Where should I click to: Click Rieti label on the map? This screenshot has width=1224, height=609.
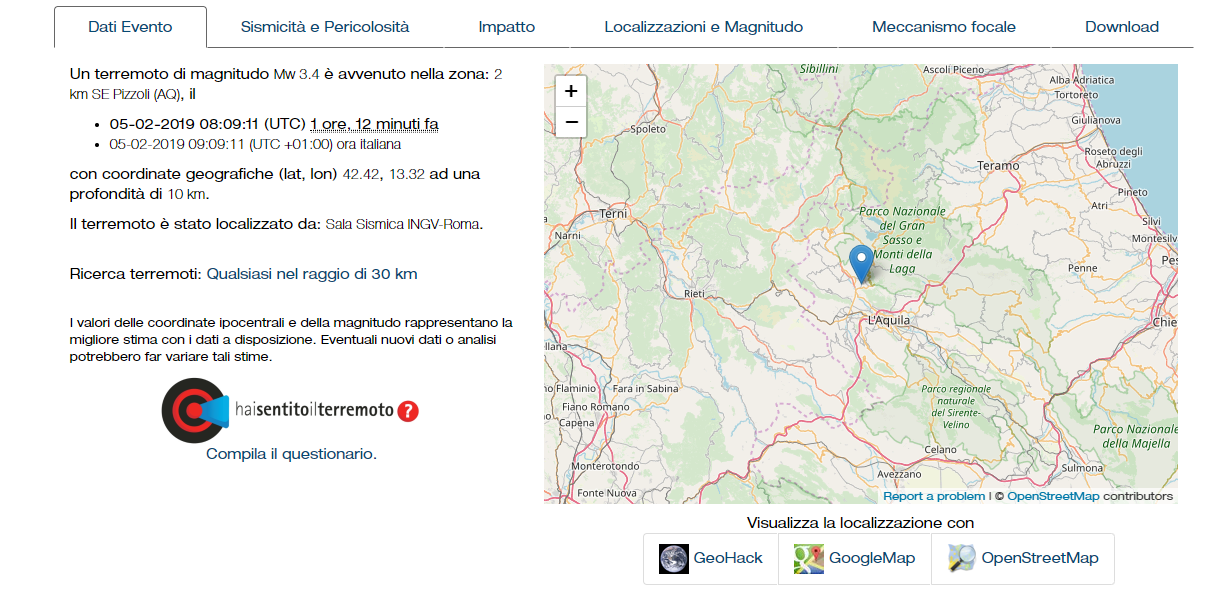694,294
